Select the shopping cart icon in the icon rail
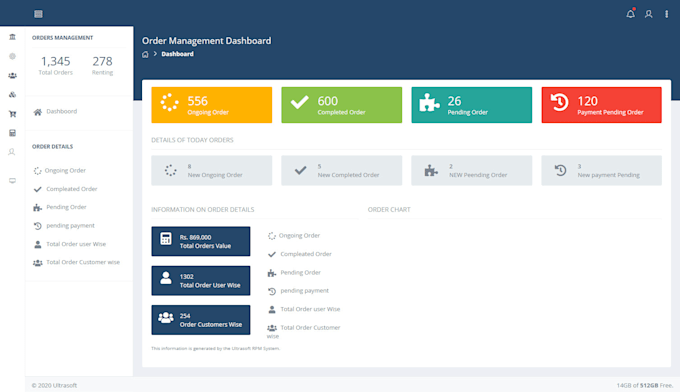680x392 pixels. click(x=12, y=114)
